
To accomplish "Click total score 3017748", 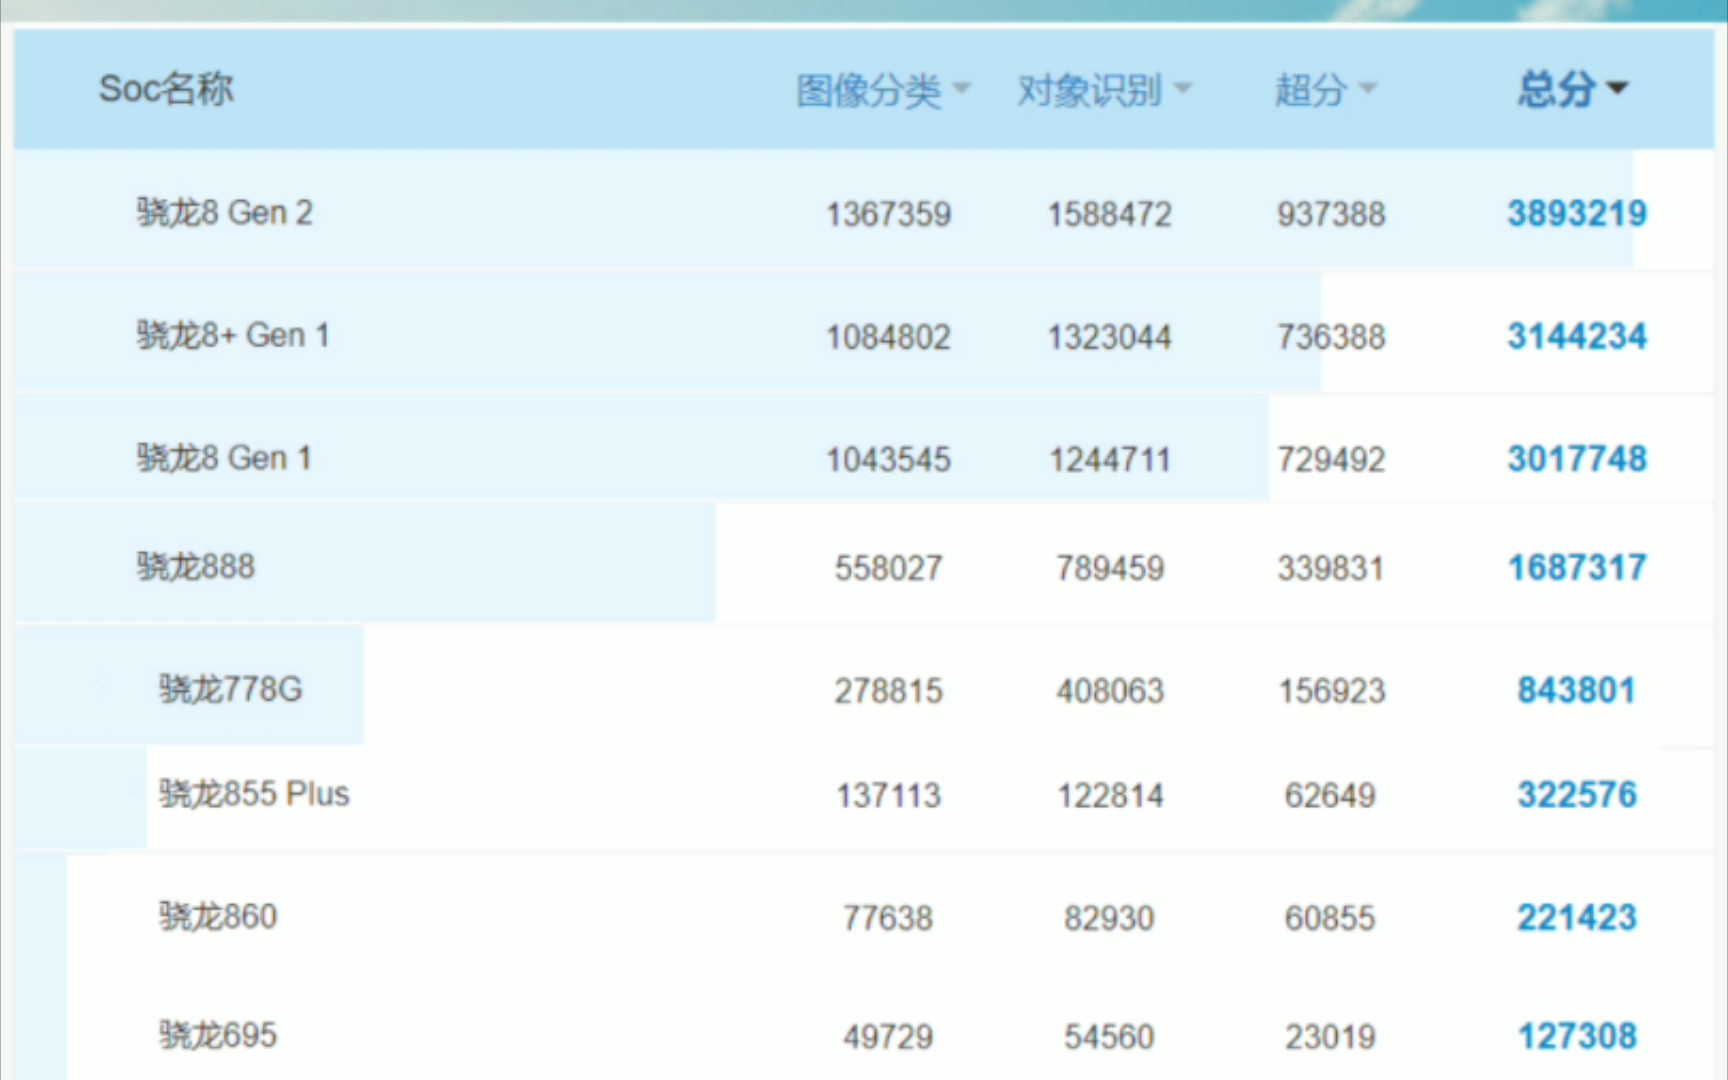I will pos(1577,459).
